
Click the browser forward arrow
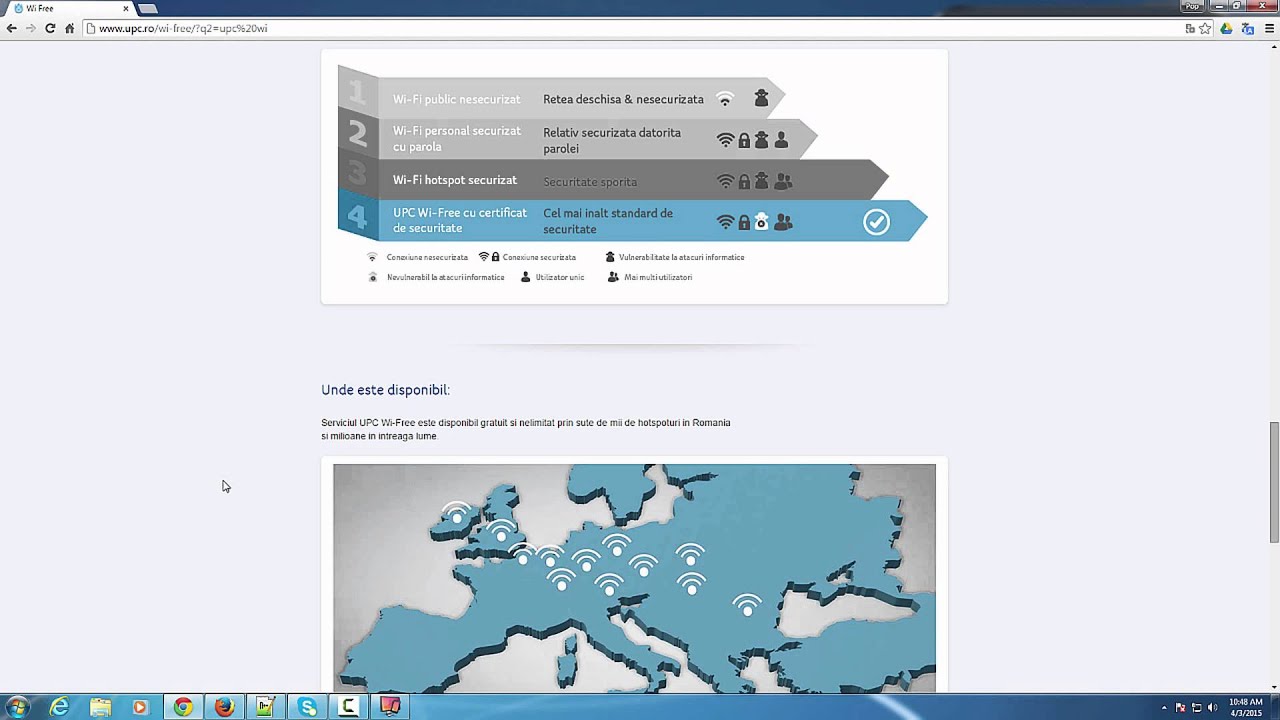click(x=30, y=28)
